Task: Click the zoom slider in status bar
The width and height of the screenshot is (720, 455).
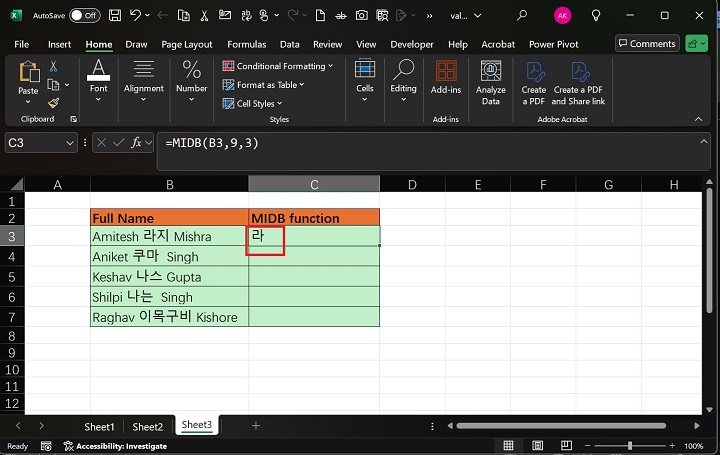Action: [632, 446]
